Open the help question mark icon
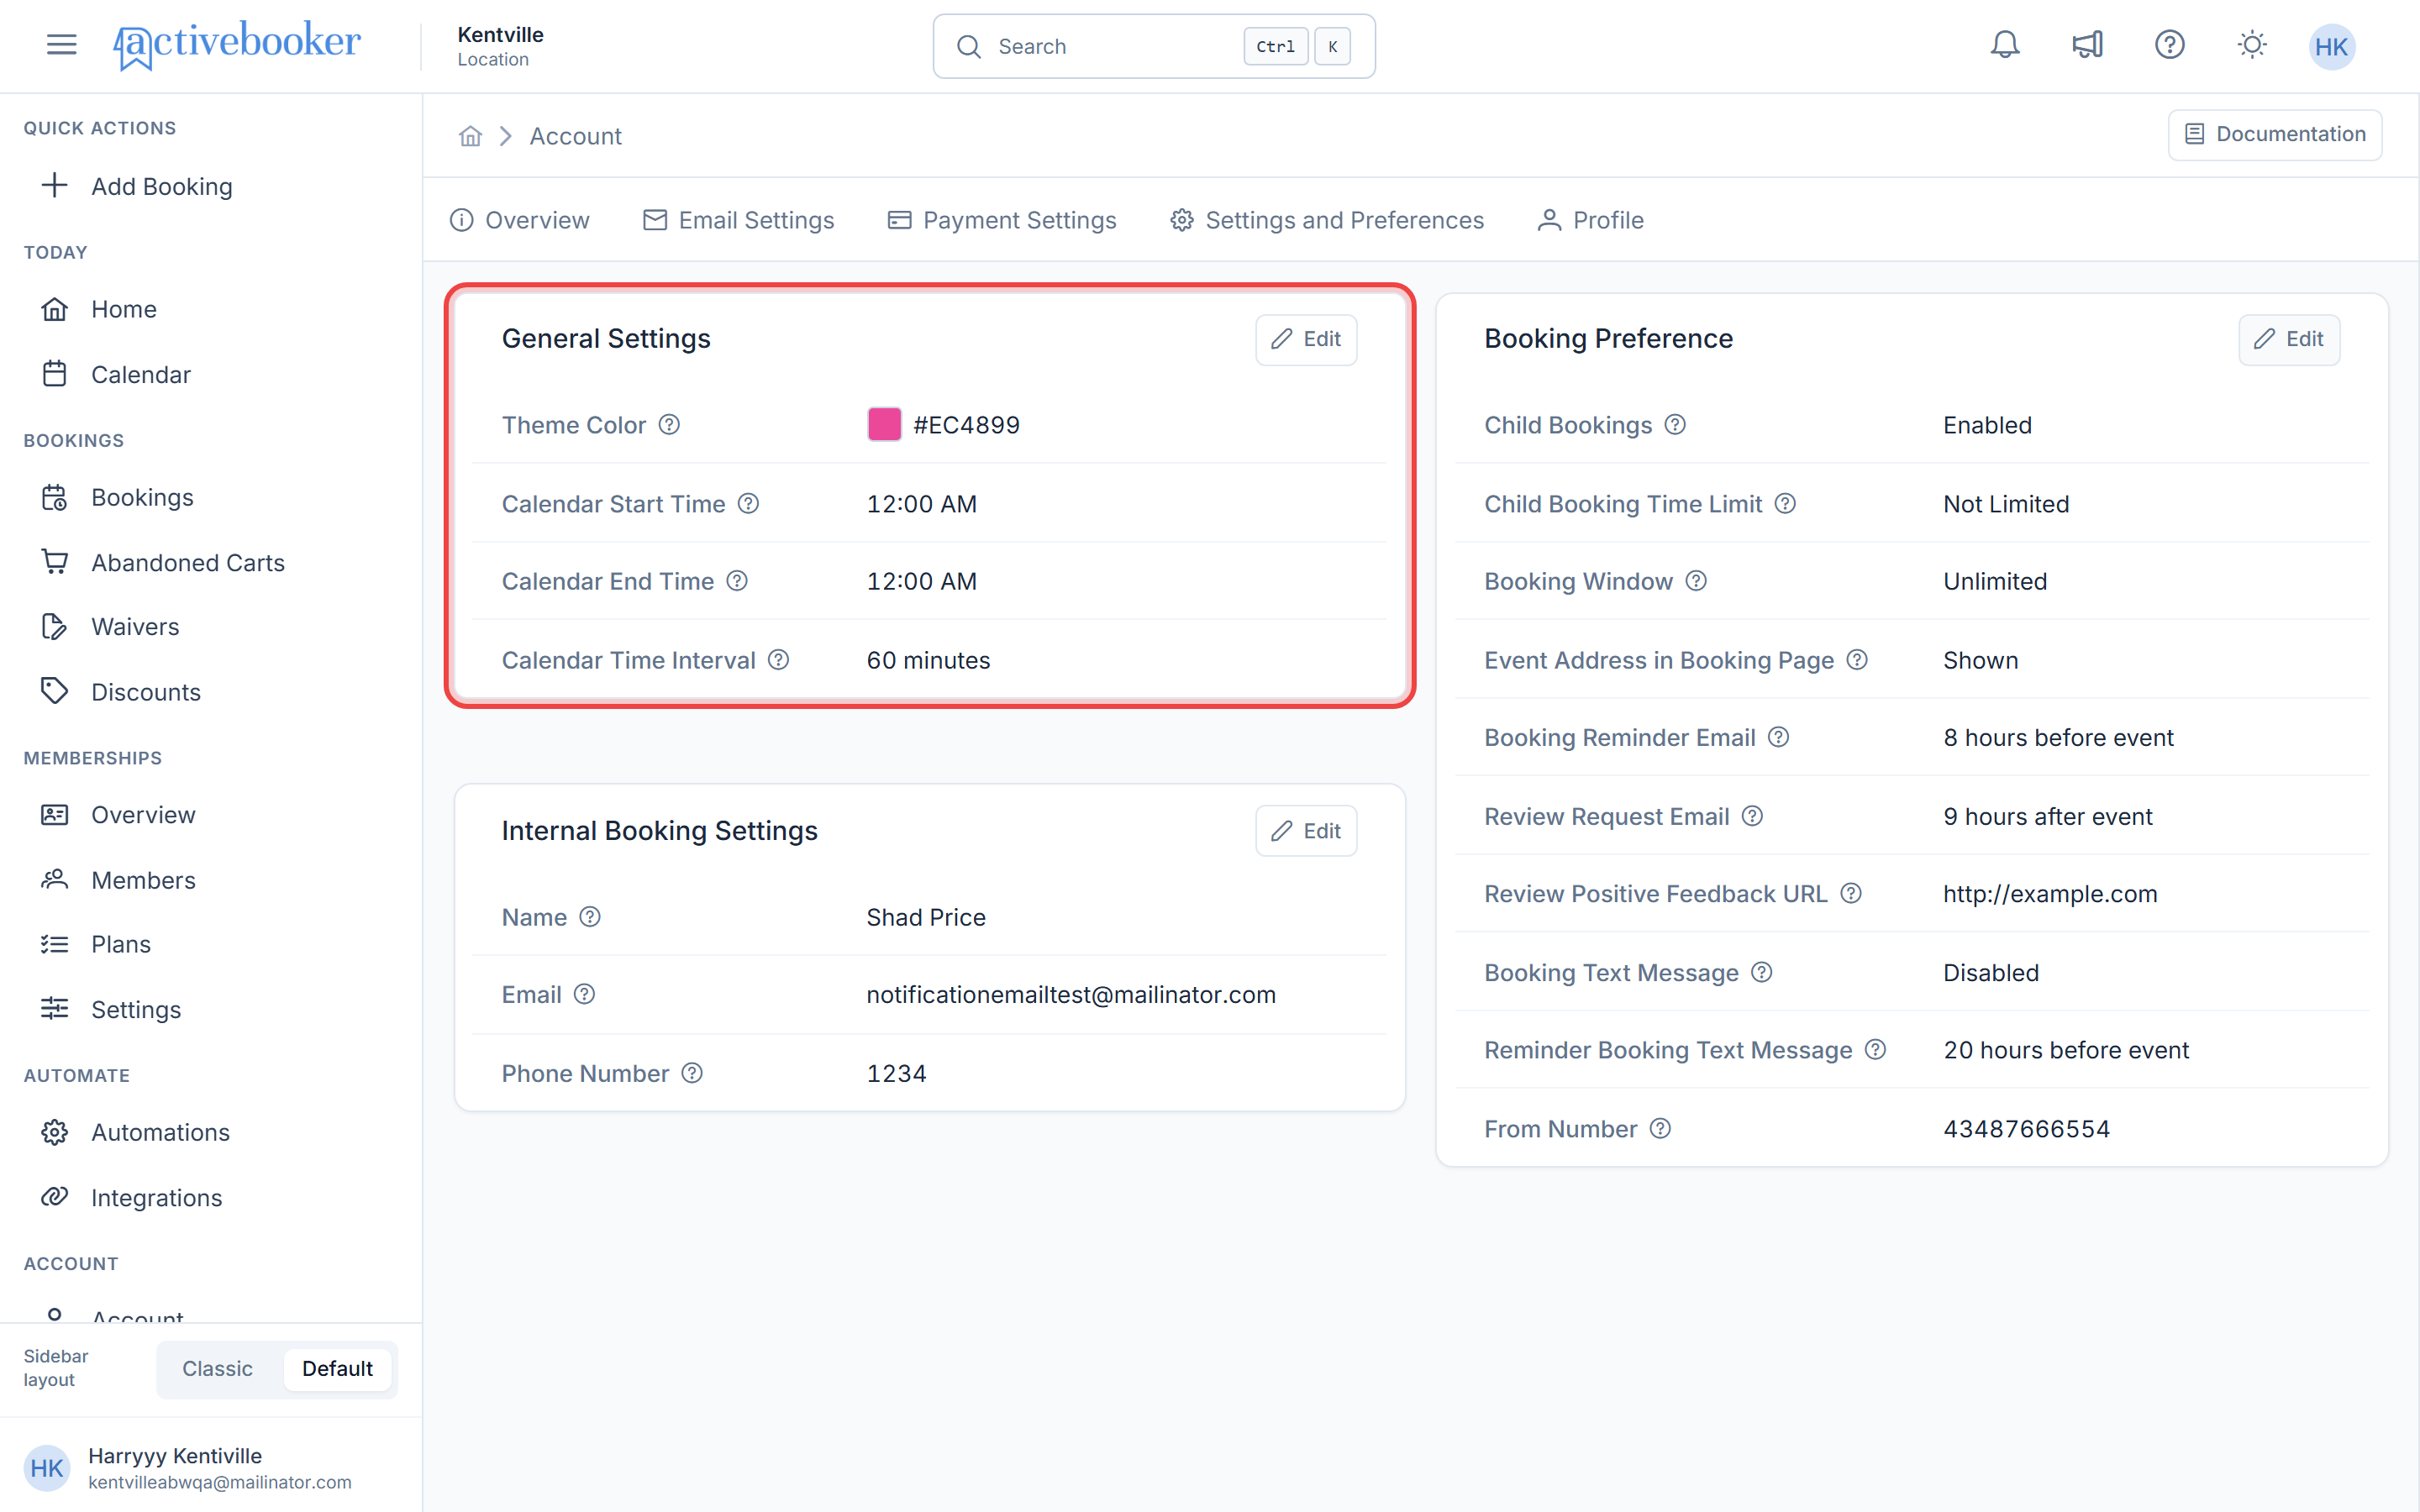The width and height of the screenshot is (2420, 1512). [2169, 45]
